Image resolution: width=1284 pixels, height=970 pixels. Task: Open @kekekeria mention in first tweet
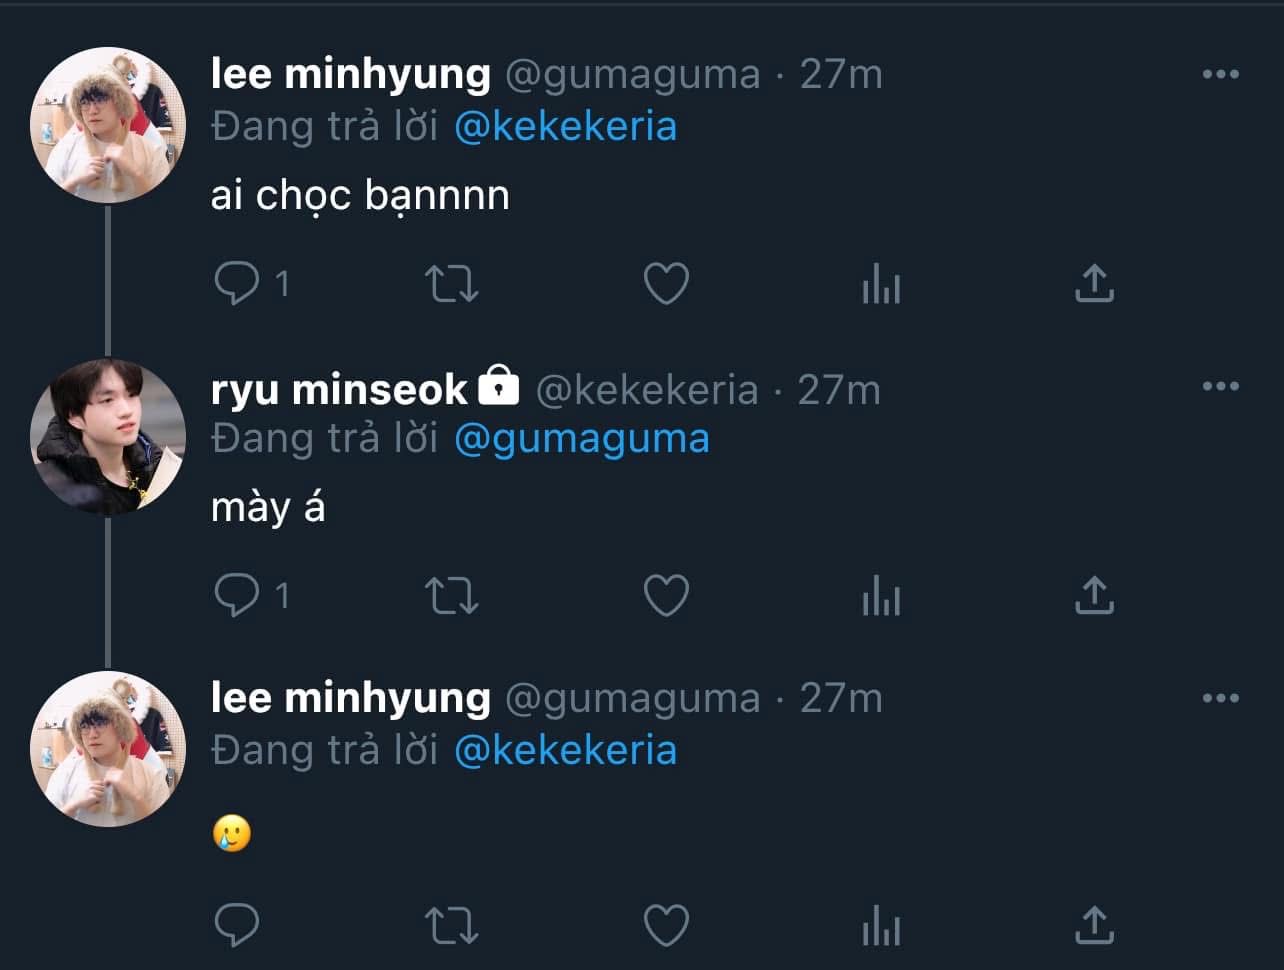coord(565,127)
